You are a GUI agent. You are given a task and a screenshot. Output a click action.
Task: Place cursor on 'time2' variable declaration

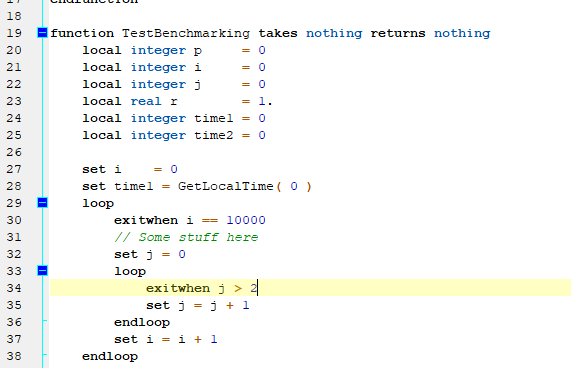pos(213,135)
